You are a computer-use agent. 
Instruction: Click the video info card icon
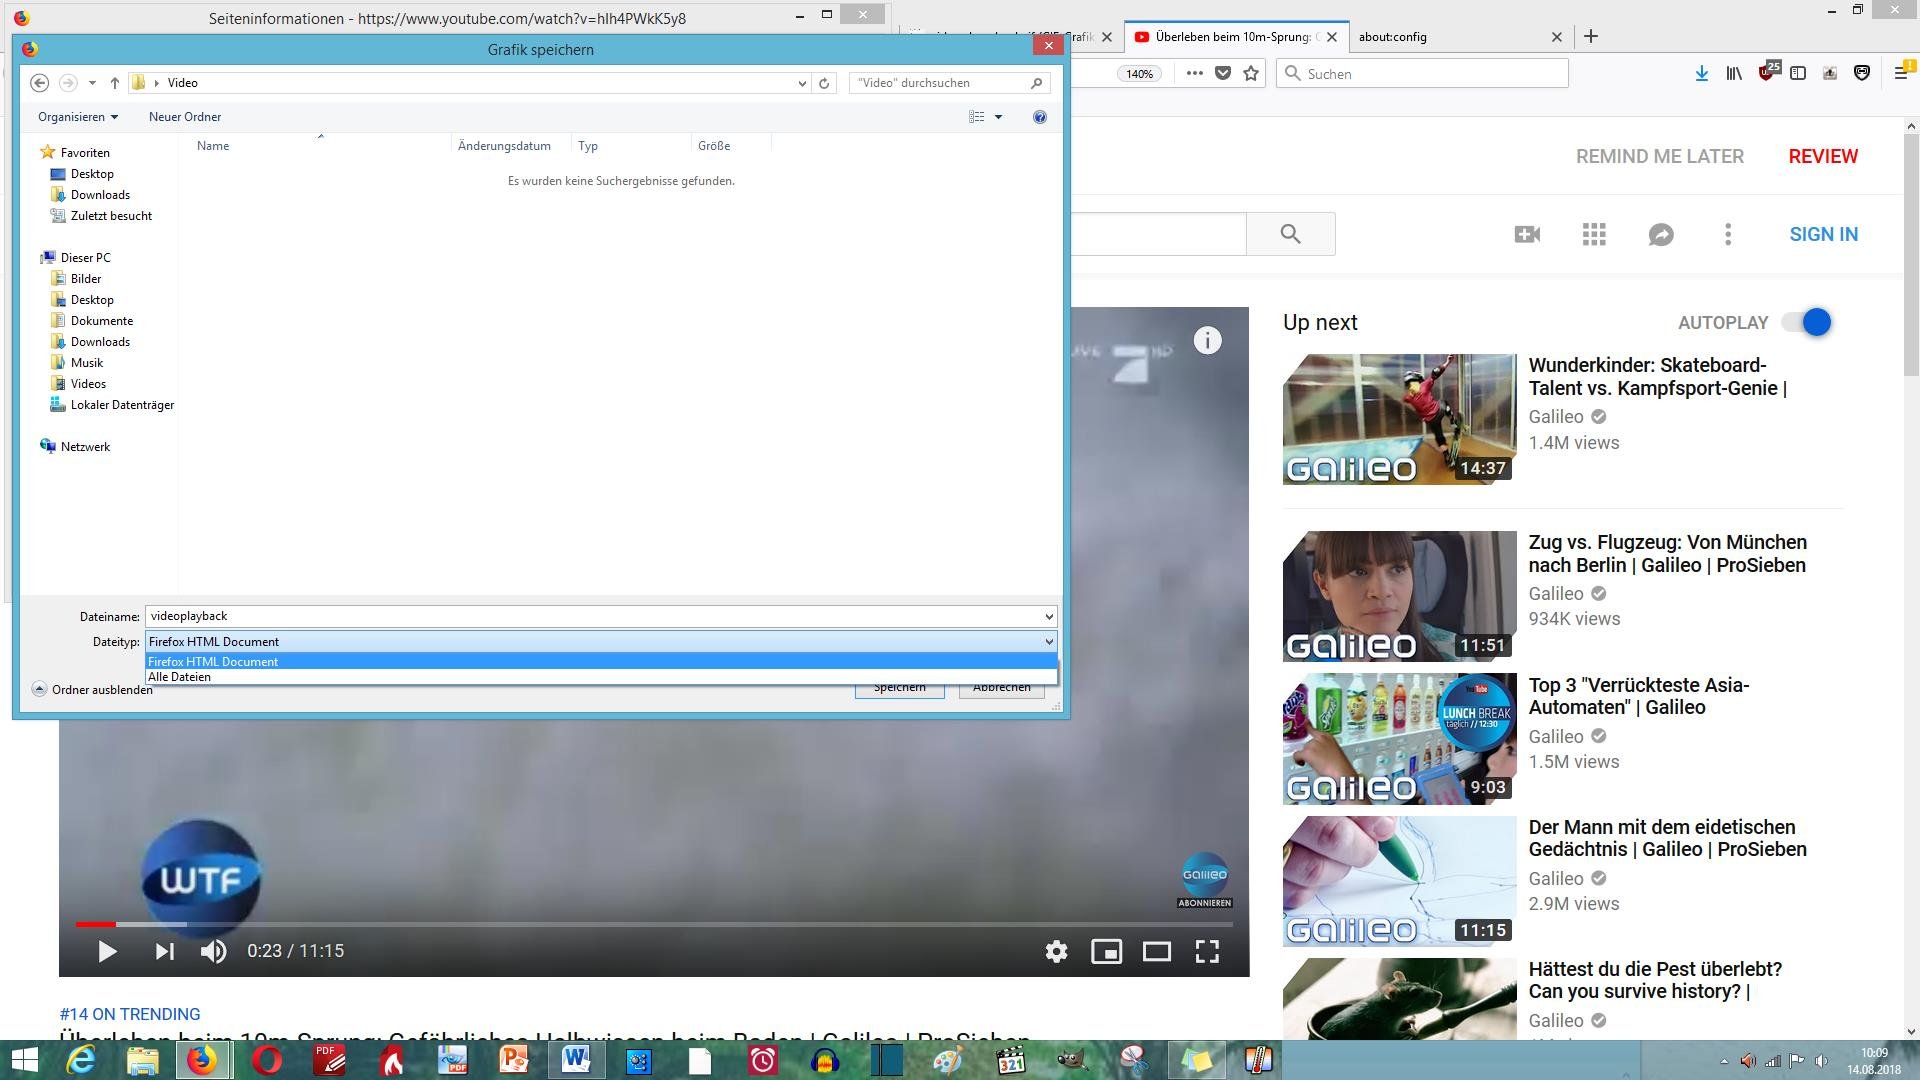tap(1207, 341)
